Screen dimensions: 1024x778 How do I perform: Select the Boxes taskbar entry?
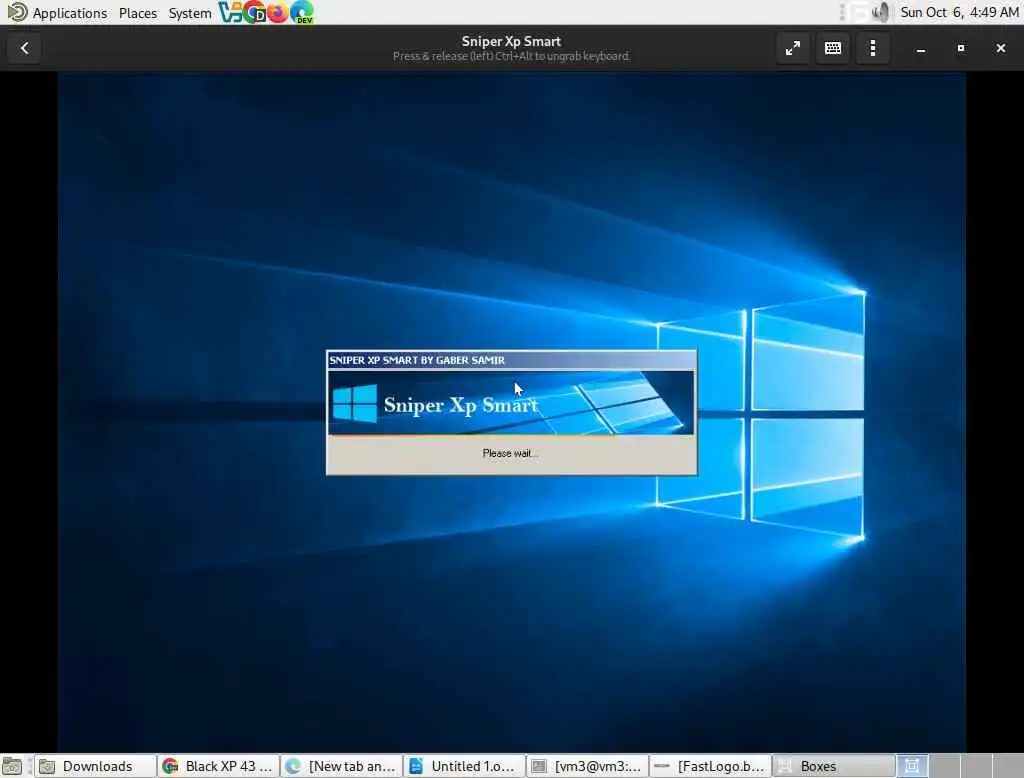[833, 766]
